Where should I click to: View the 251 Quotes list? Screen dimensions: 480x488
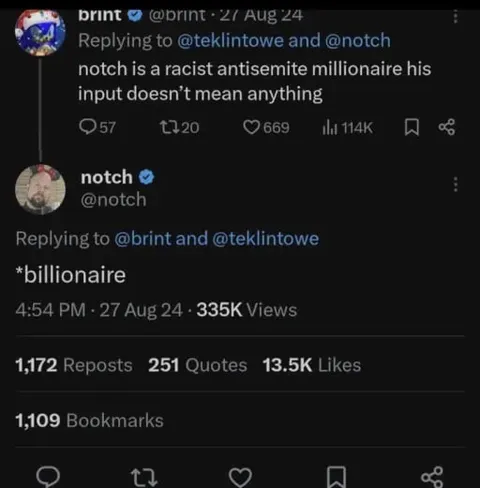pos(198,365)
